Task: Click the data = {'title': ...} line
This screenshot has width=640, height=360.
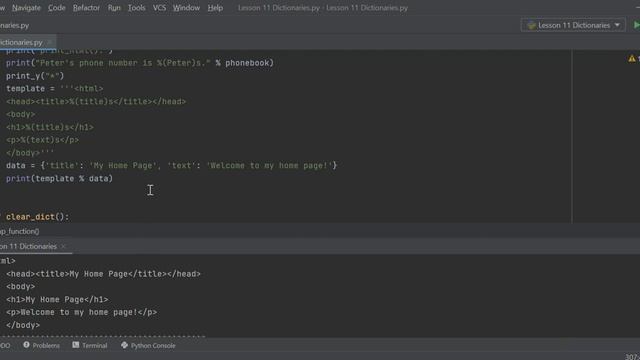Action: 171,166
